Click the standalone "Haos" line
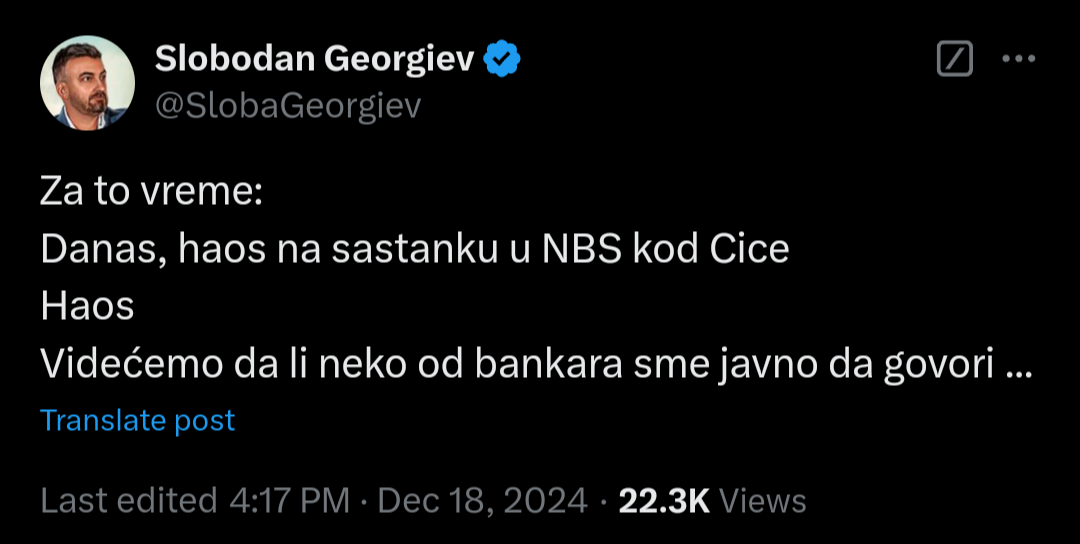1080x544 pixels. [x=87, y=307]
